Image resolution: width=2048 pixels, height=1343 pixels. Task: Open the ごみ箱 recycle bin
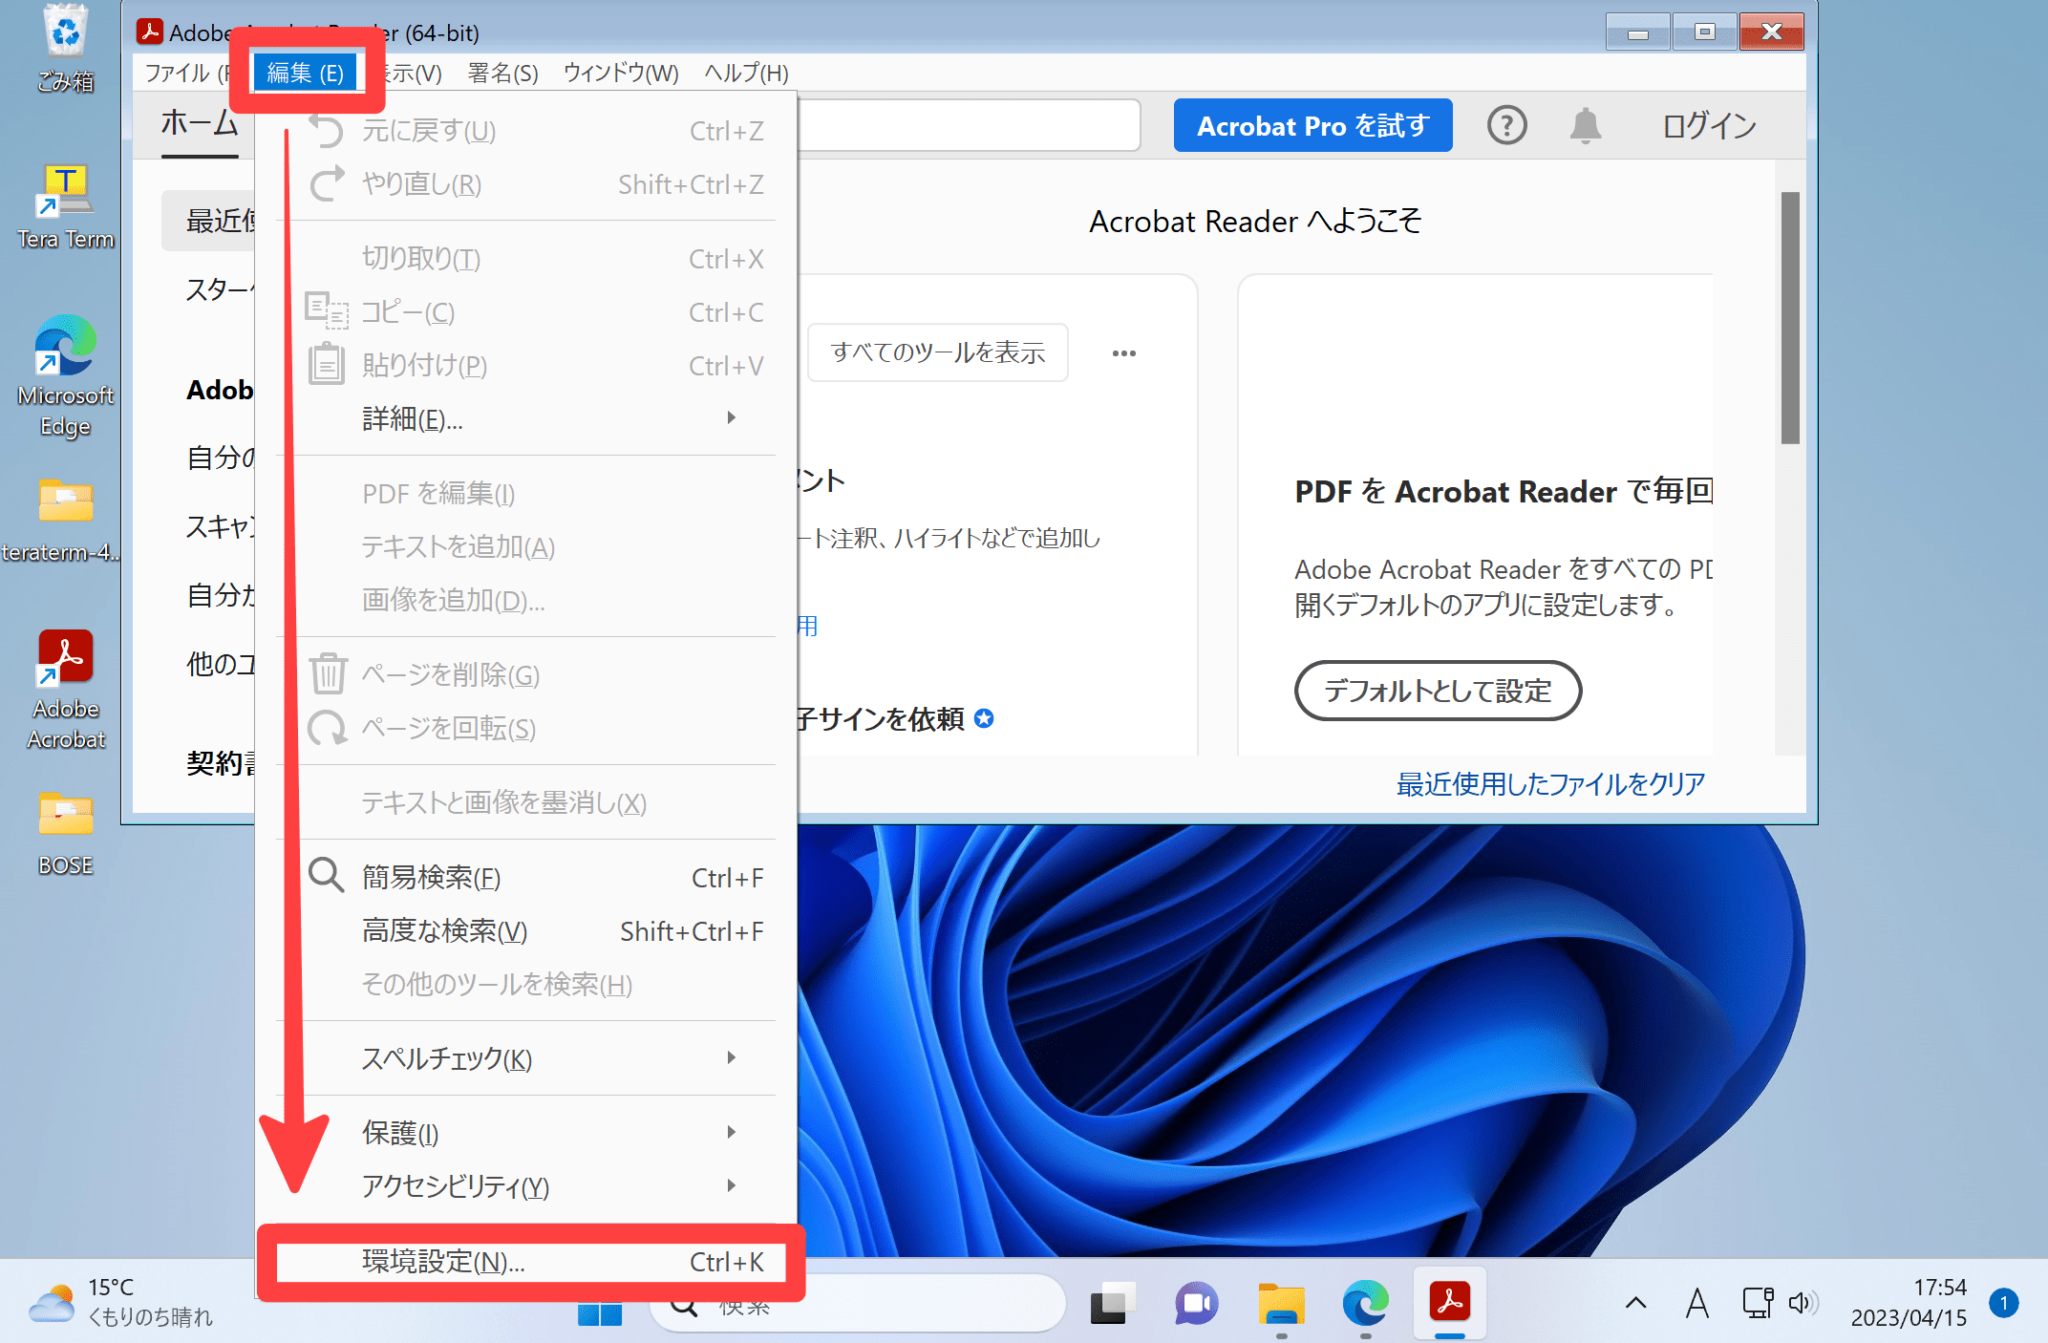tap(64, 35)
